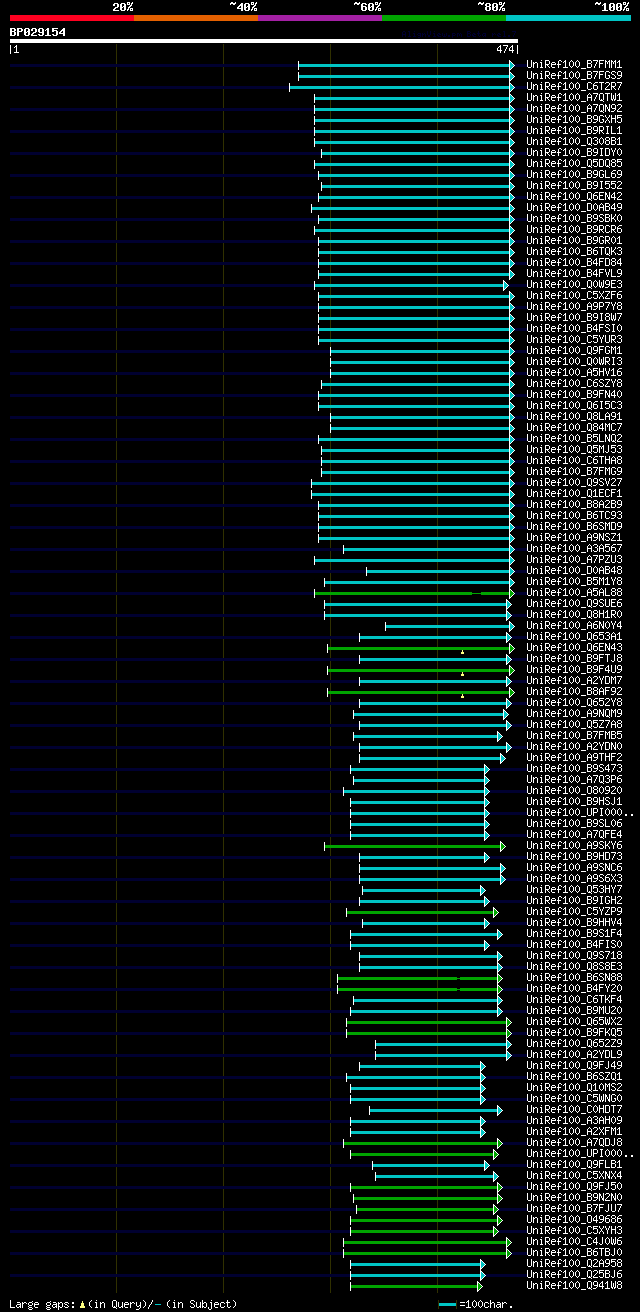The height and width of the screenshot is (1312, 640).
Task: Select label UniRef100_Q9SUE6
Action: point(574,603)
